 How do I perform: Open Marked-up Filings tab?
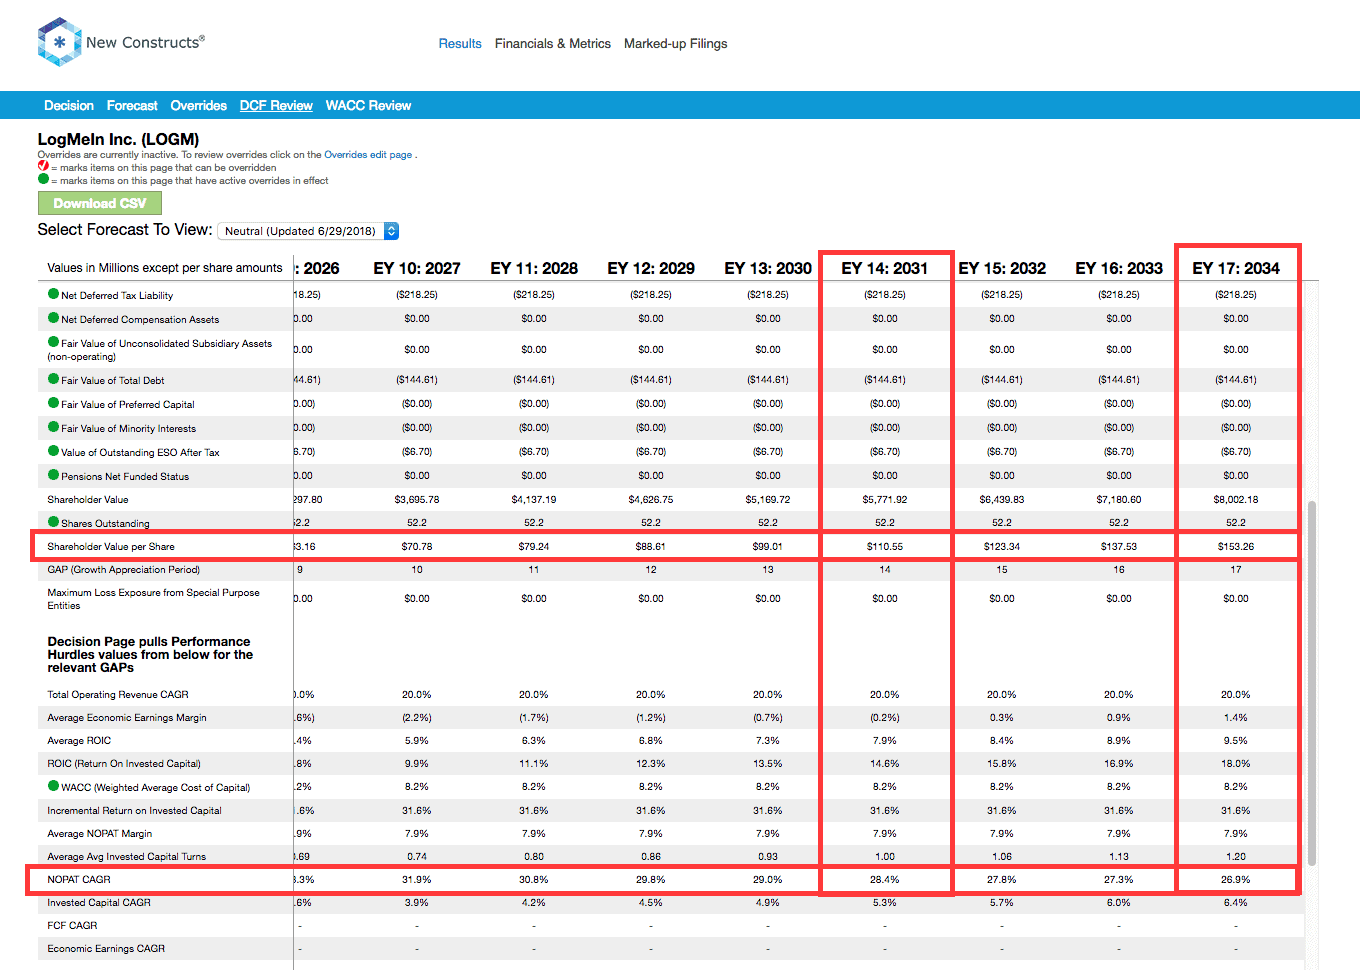coord(676,44)
